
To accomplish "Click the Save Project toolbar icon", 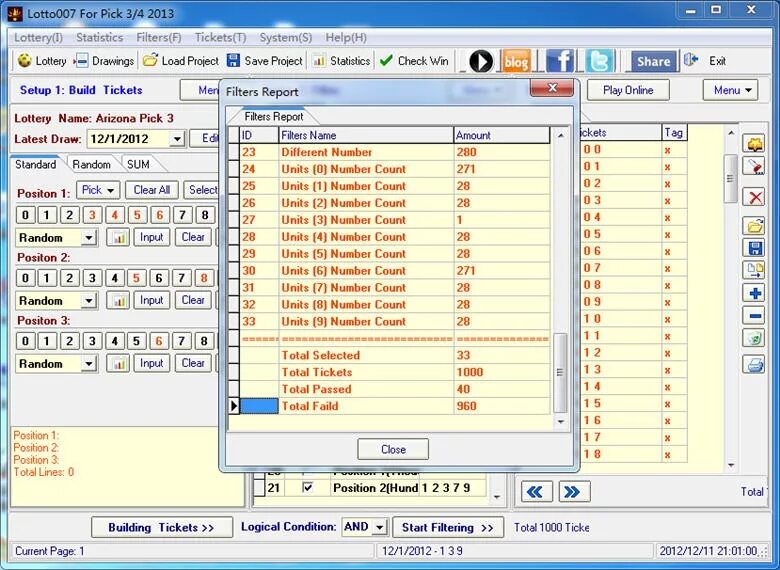I will (x=233, y=60).
